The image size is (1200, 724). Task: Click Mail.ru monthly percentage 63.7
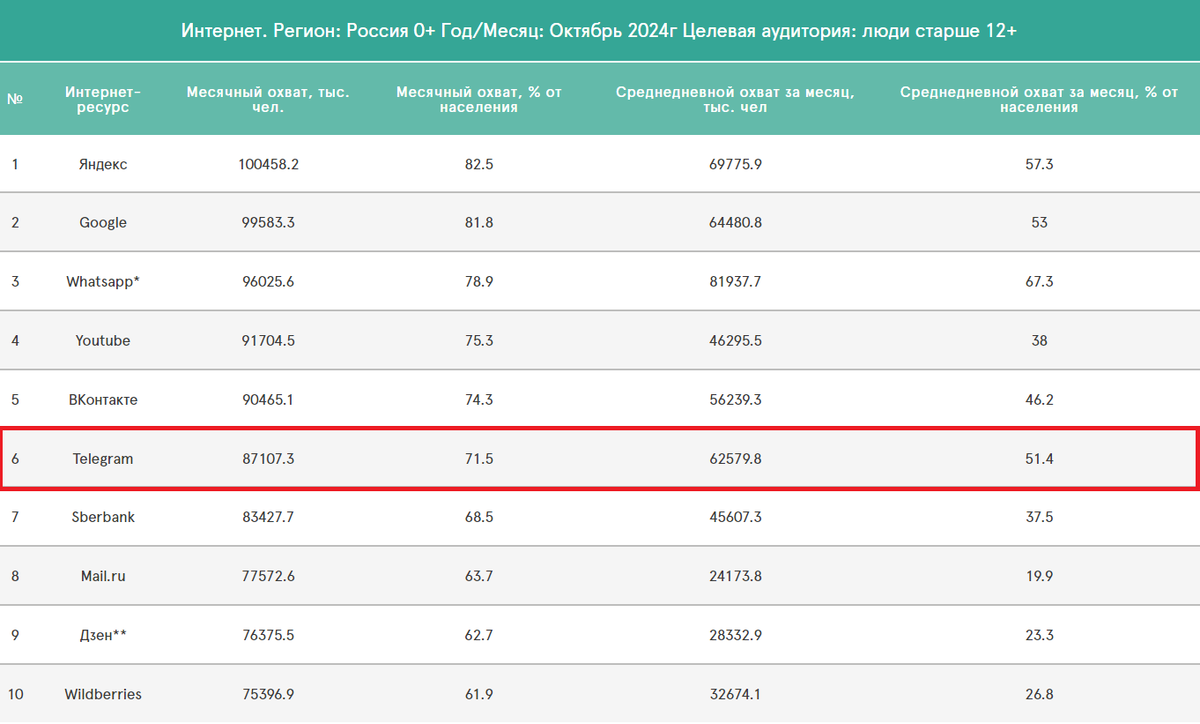pyautogui.click(x=479, y=576)
